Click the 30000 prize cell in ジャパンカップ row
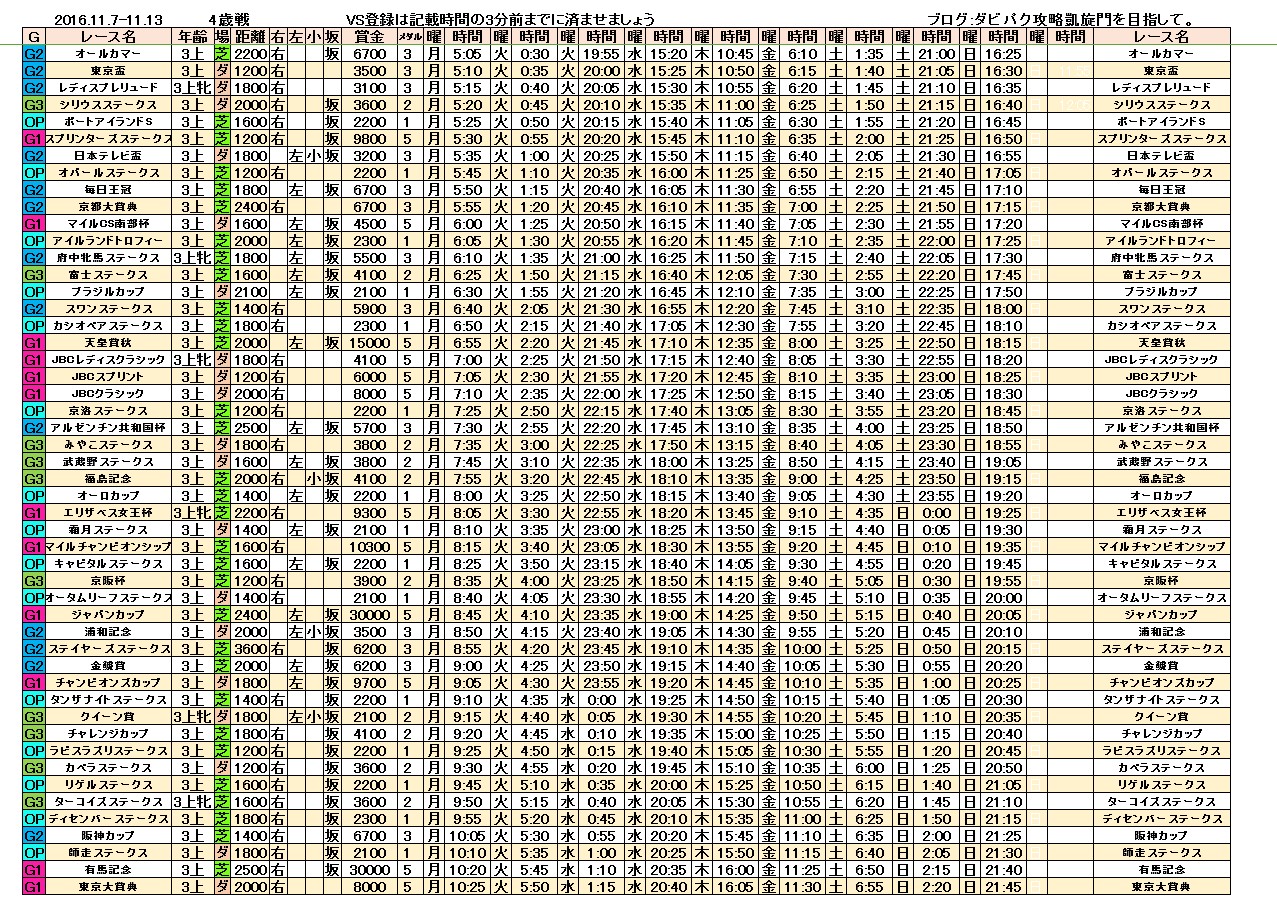 pos(370,614)
